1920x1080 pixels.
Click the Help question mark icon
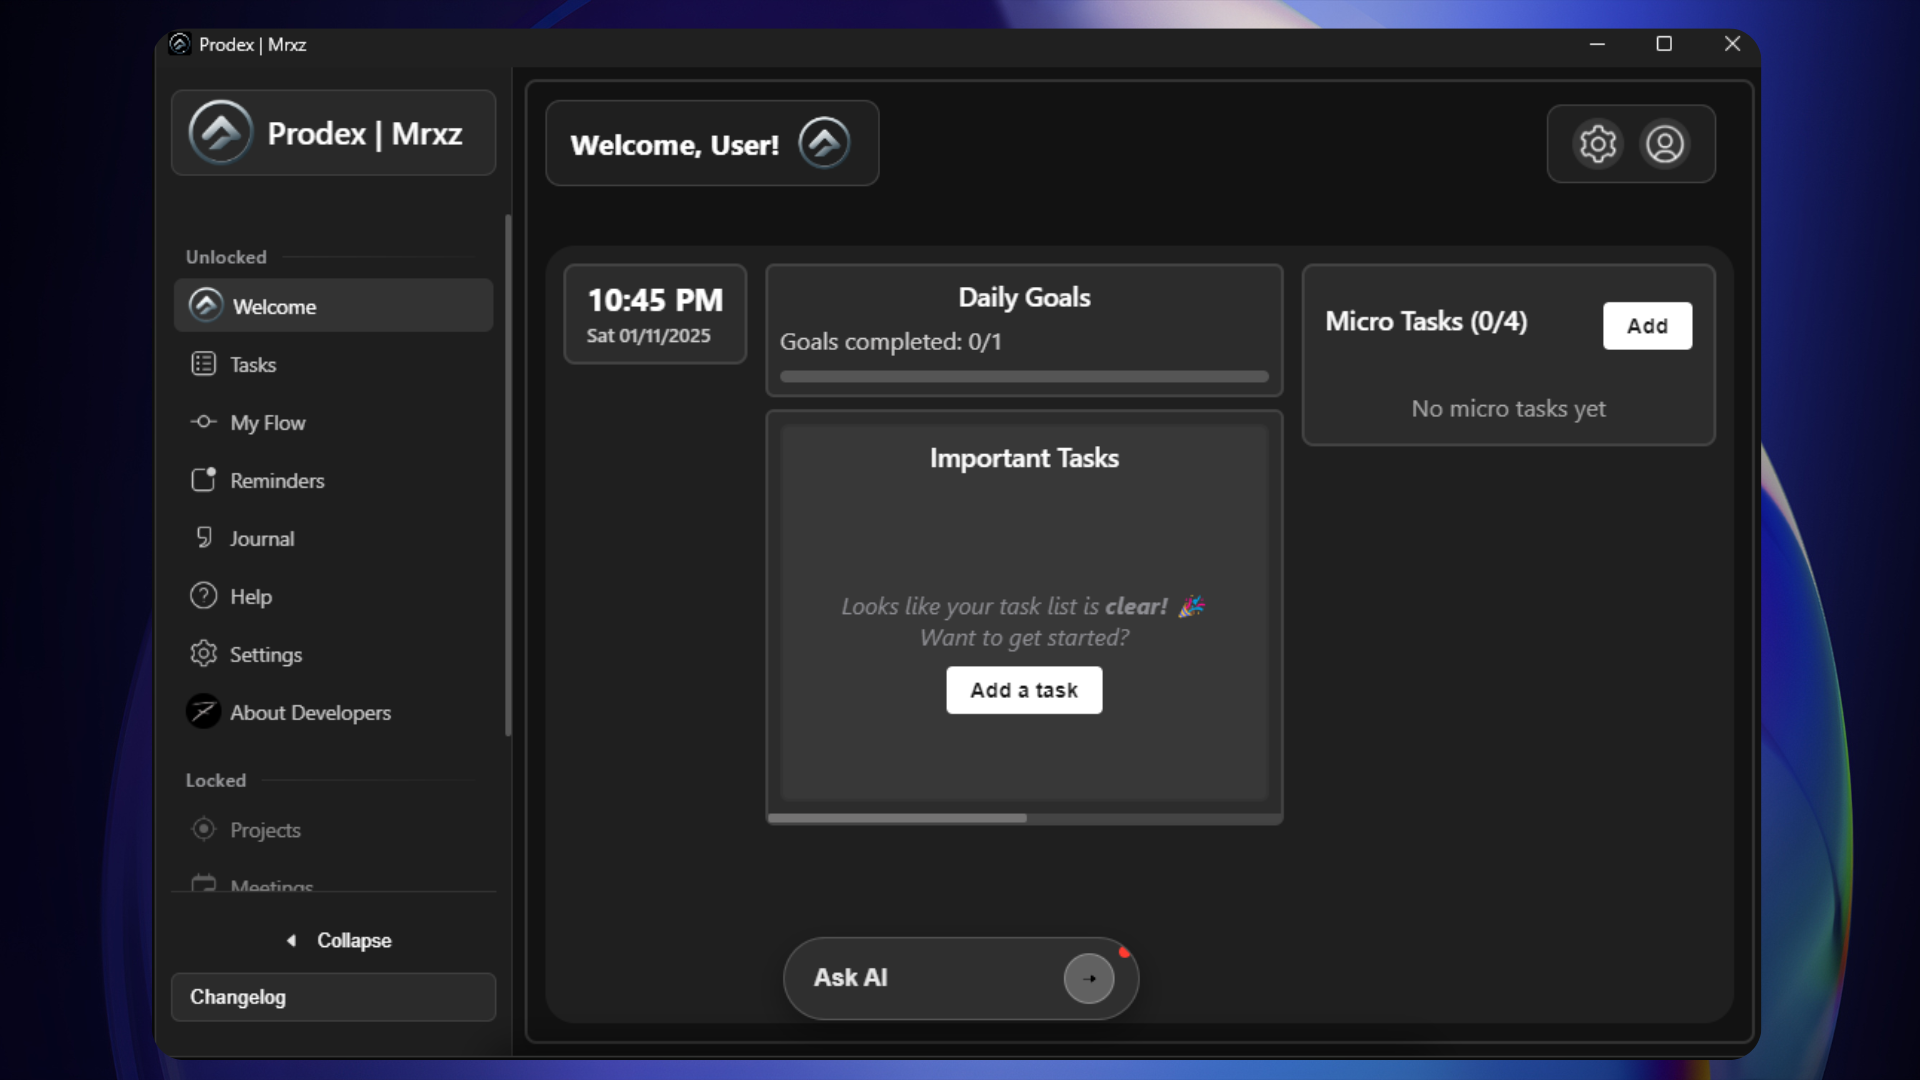coord(204,596)
